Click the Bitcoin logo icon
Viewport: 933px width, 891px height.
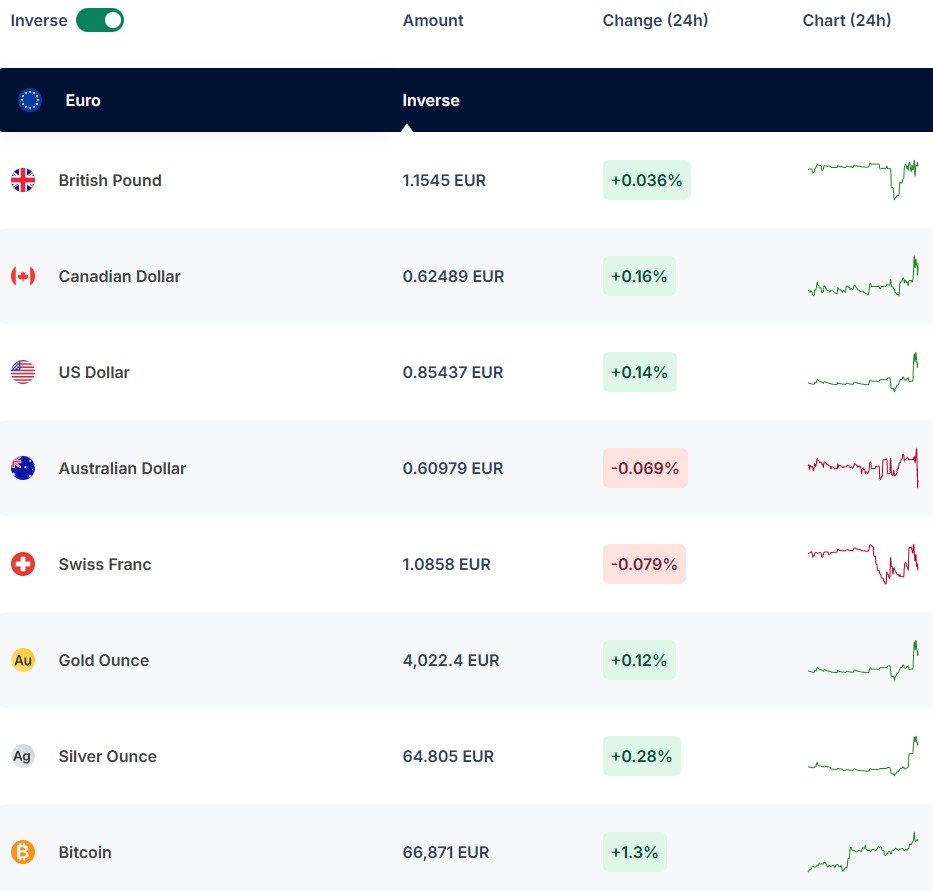coord(23,852)
